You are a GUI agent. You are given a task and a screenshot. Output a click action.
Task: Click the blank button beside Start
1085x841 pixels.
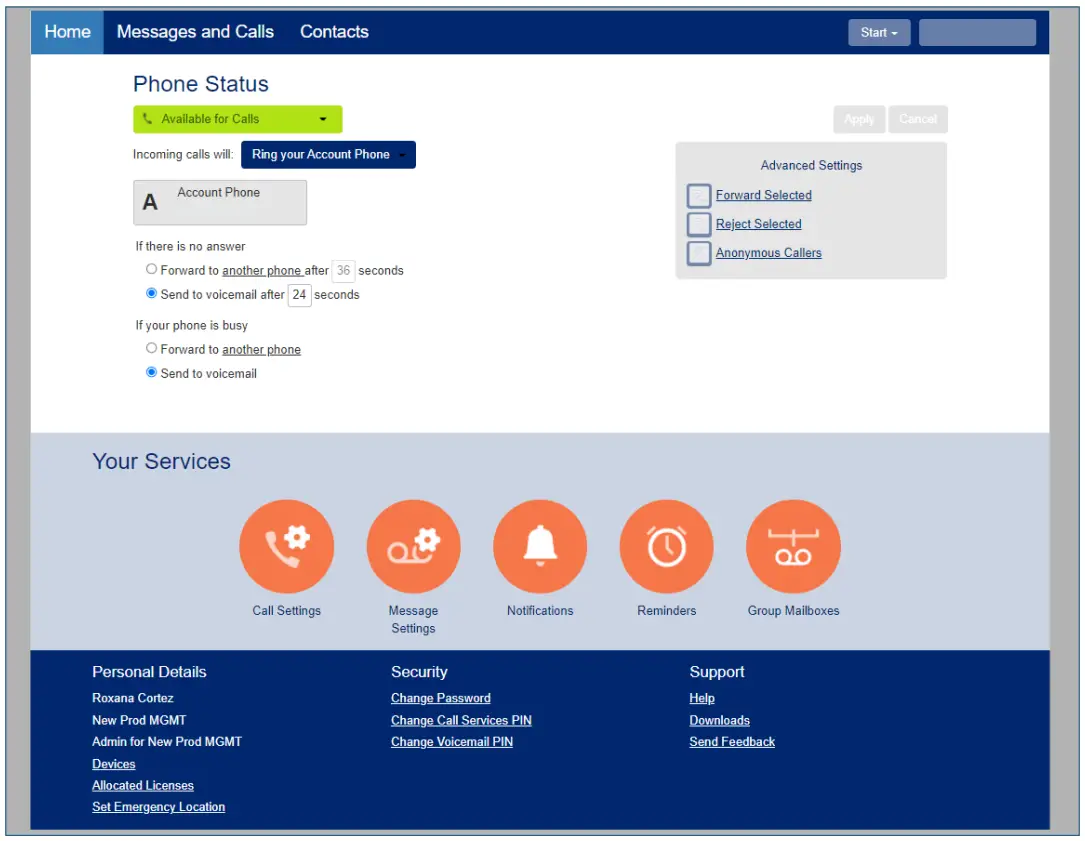(977, 33)
